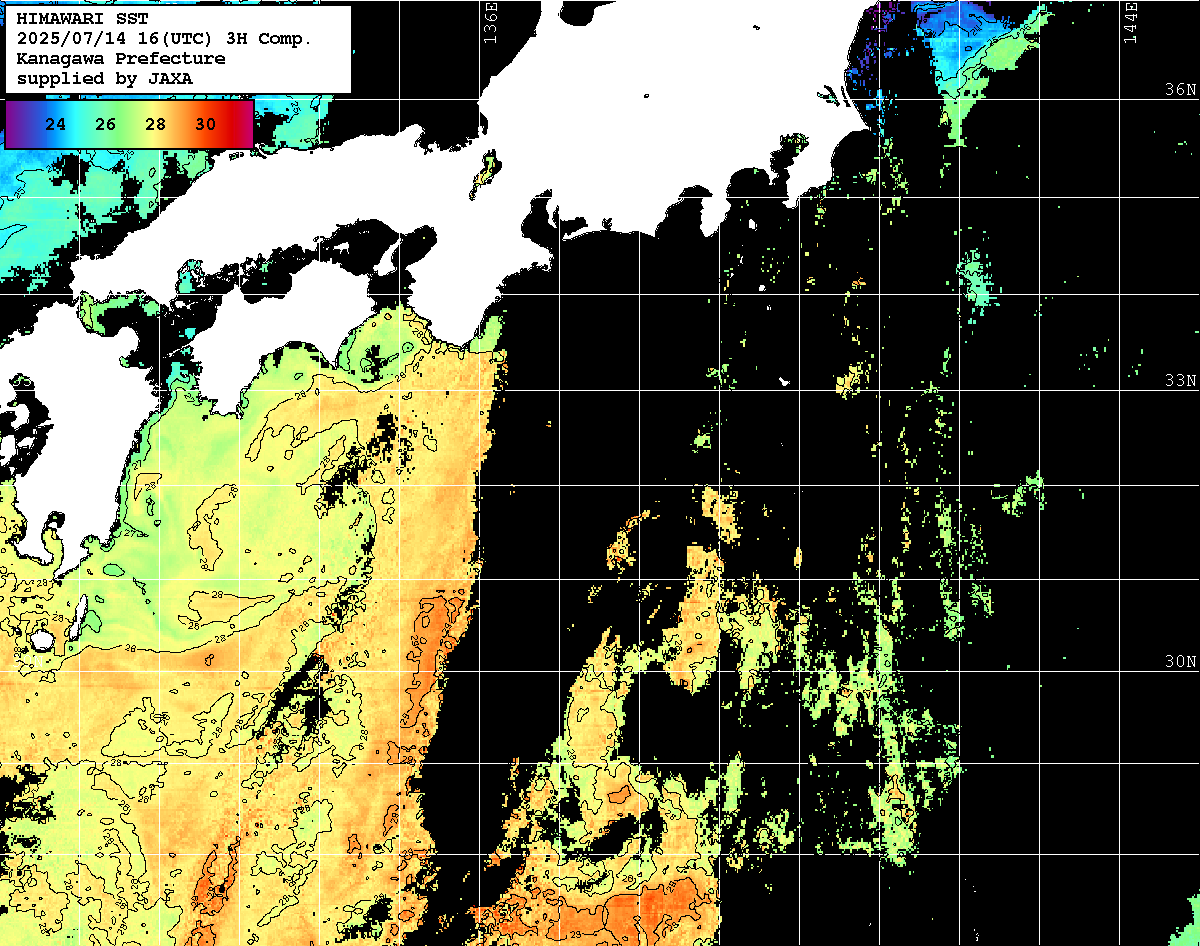
Task: Click the 26 value on the color scale
Action: click(x=106, y=125)
